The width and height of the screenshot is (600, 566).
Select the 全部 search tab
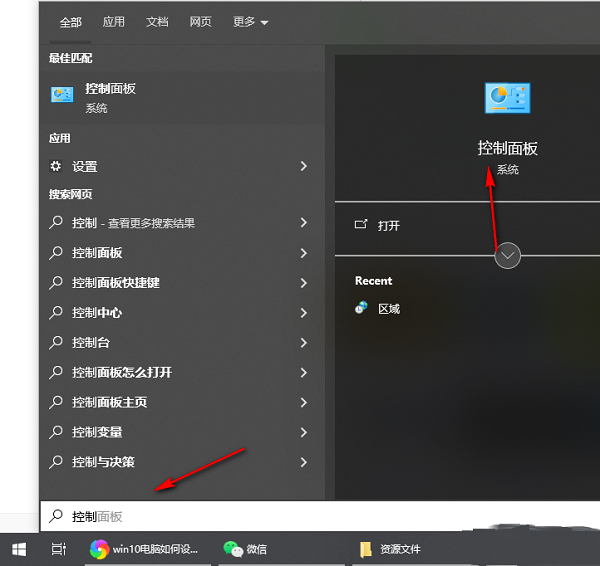pyautogui.click(x=70, y=22)
